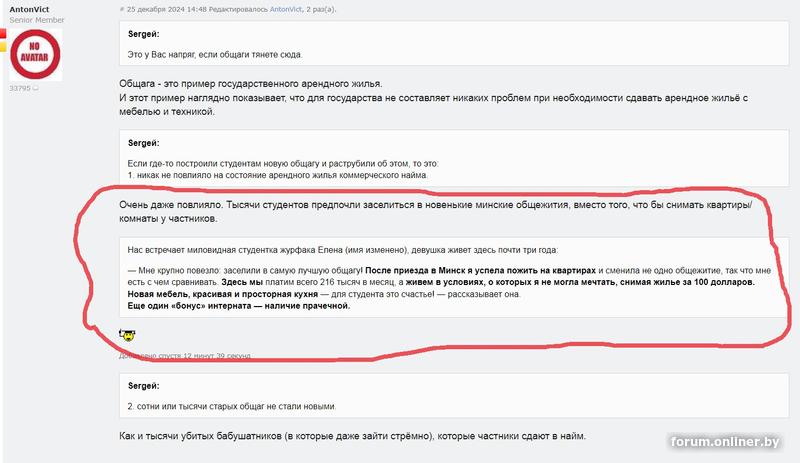
Task: Click the forum.onliner.by watermark
Action: click(725, 442)
